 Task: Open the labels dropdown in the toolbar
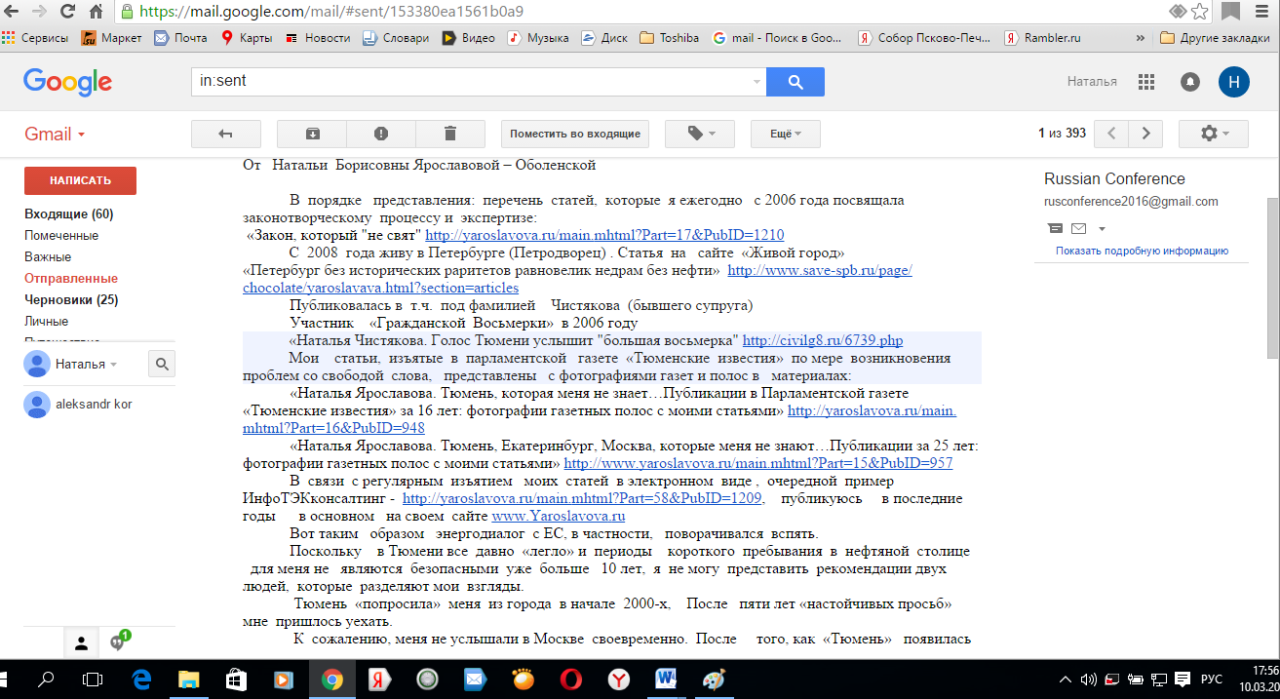[698, 134]
